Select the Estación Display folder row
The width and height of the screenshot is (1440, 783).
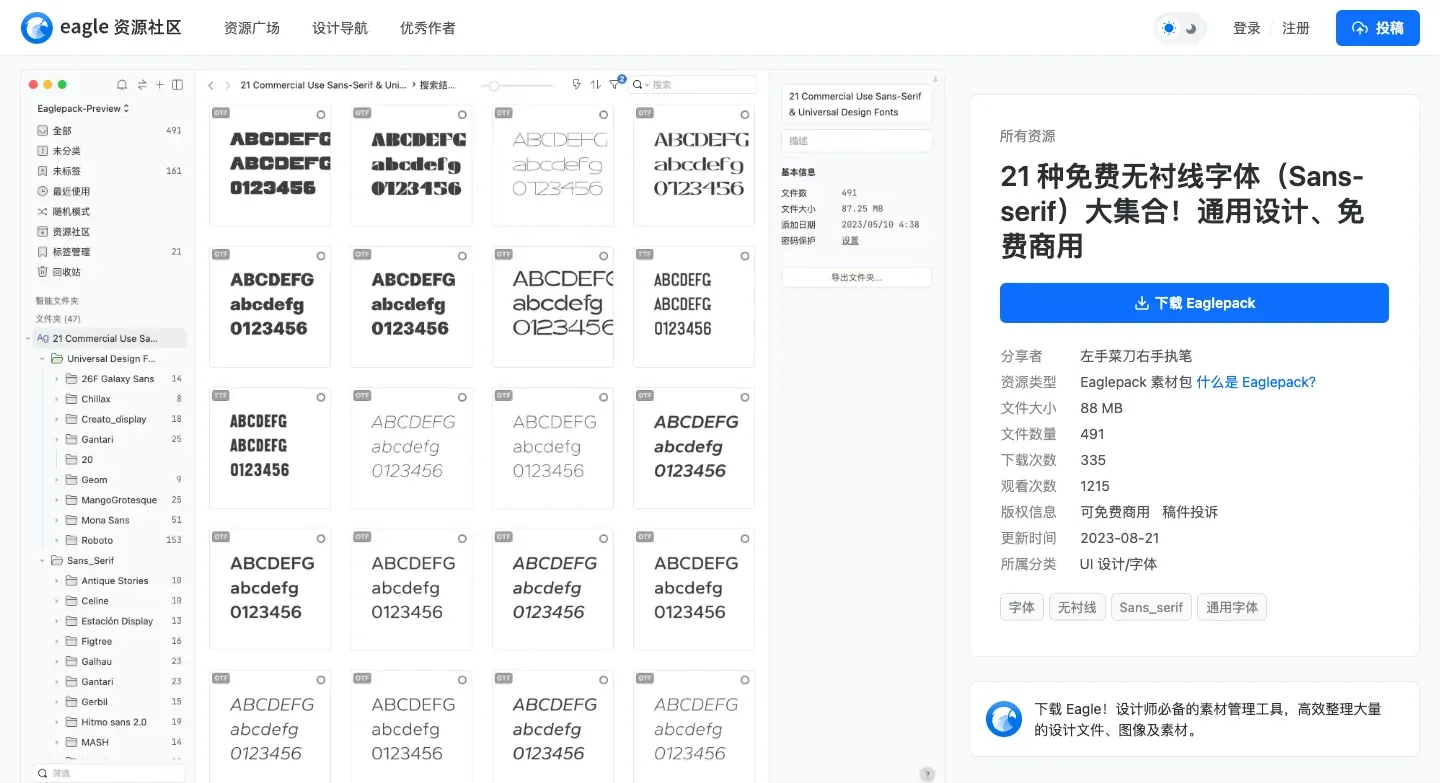[x=118, y=621]
